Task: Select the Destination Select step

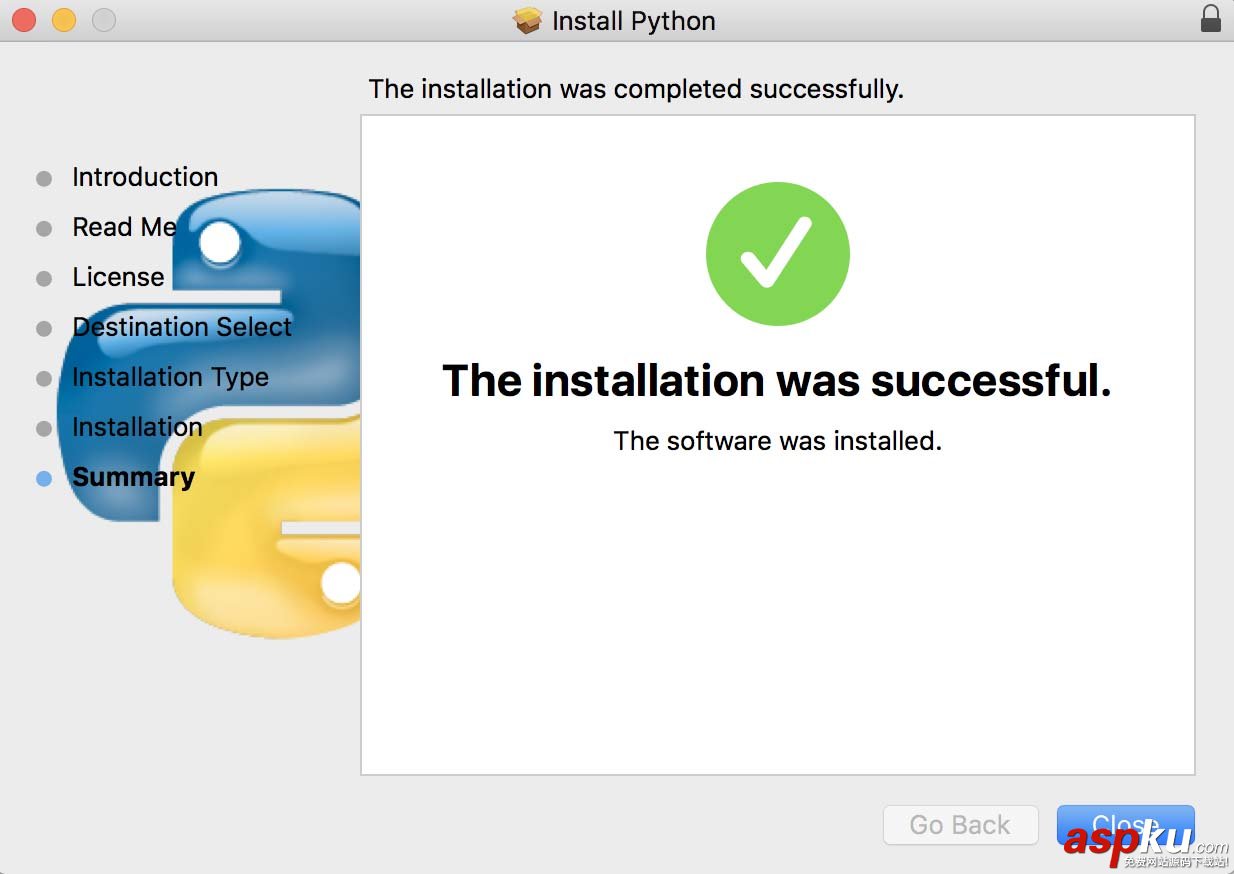Action: pos(182,327)
